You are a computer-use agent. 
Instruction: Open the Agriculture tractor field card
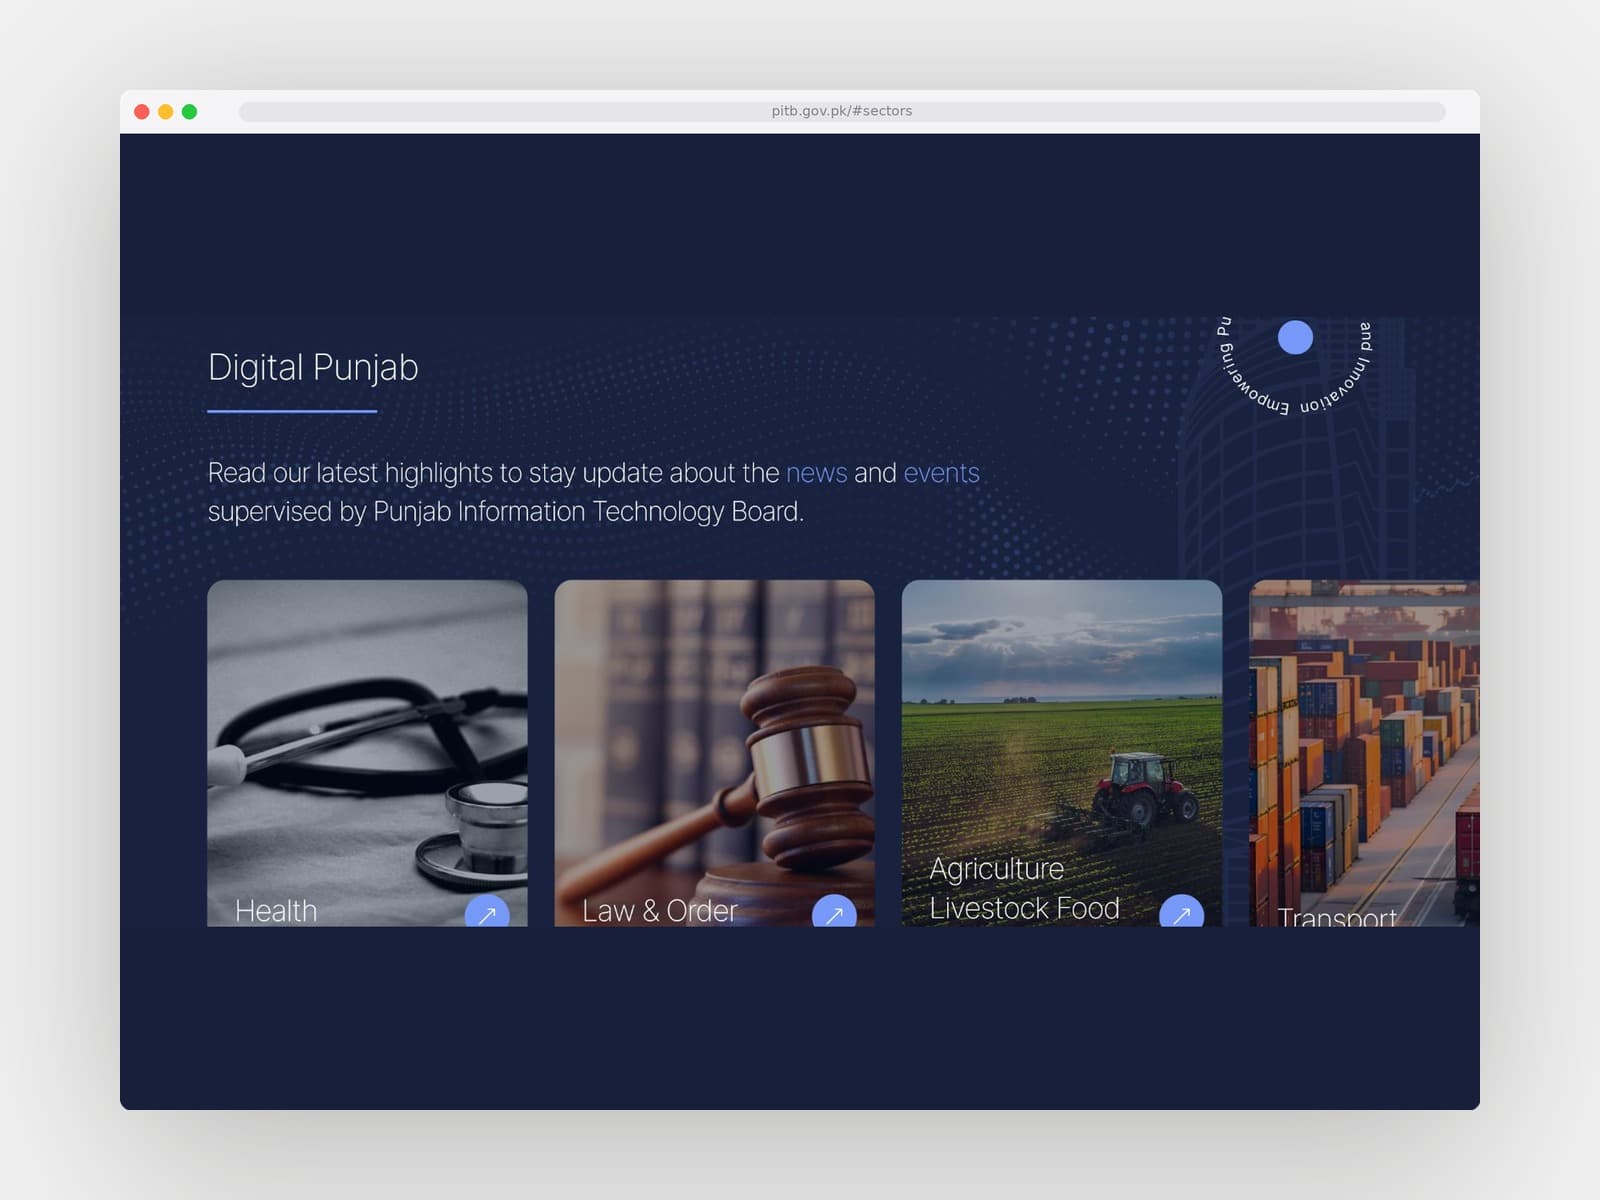point(1062,753)
